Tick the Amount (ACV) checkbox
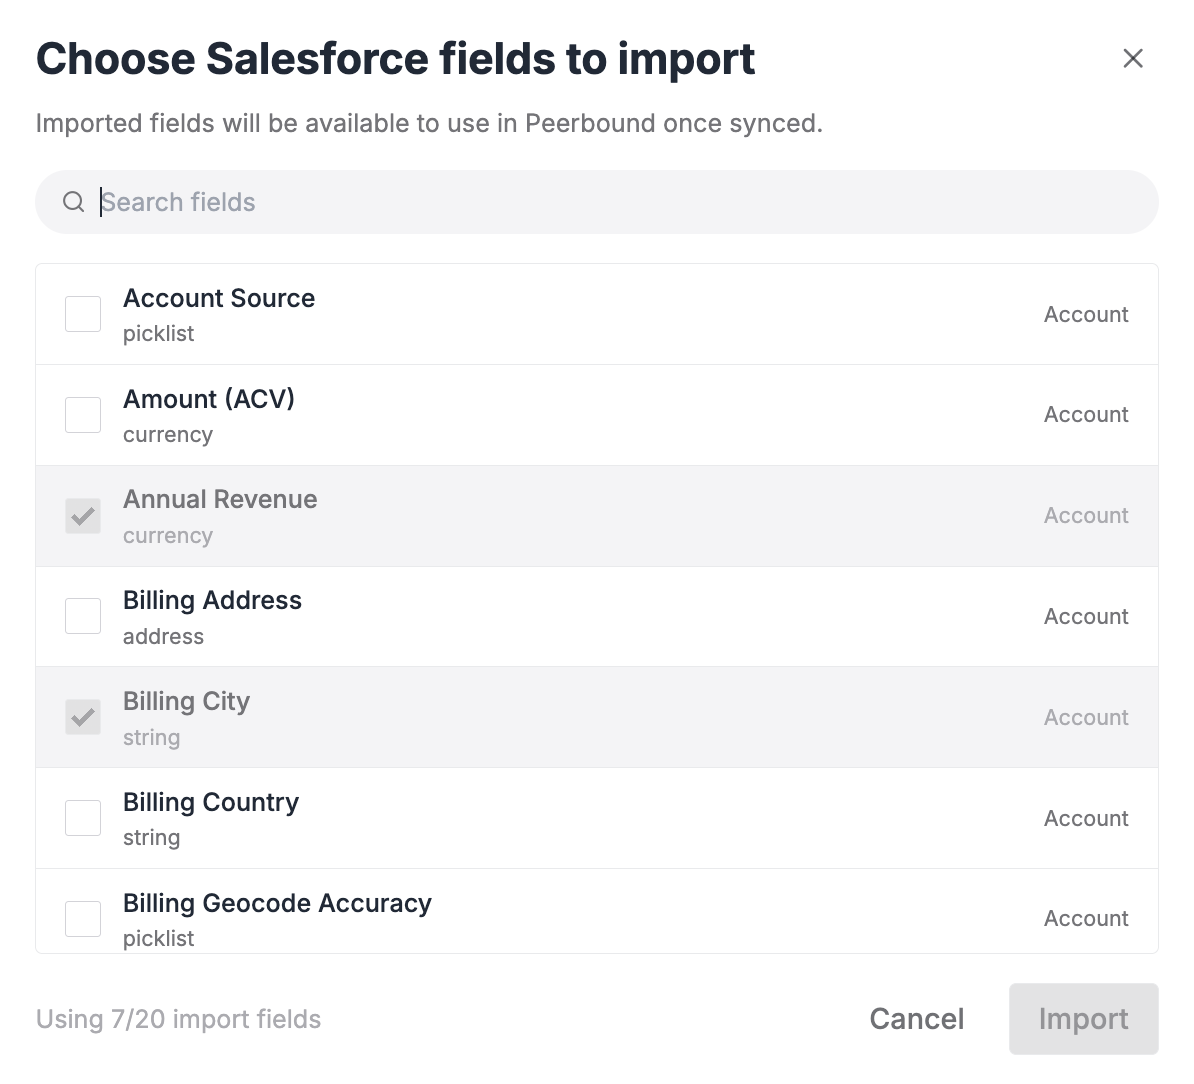This screenshot has height=1084, width=1194. (x=83, y=415)
